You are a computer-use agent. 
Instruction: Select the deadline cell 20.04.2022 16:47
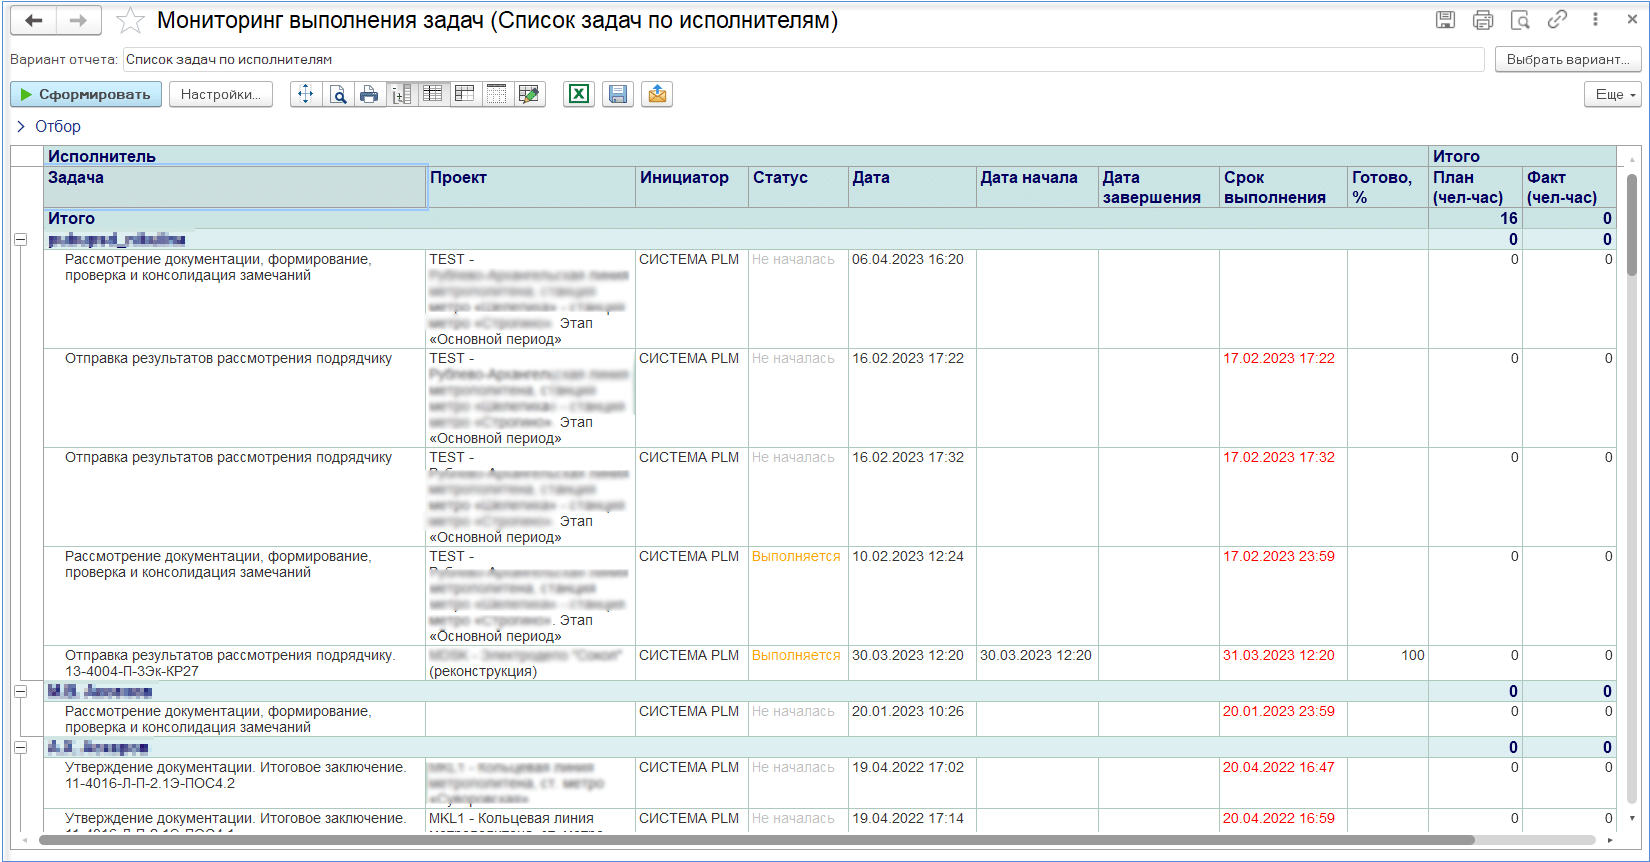coord(1283,783)
